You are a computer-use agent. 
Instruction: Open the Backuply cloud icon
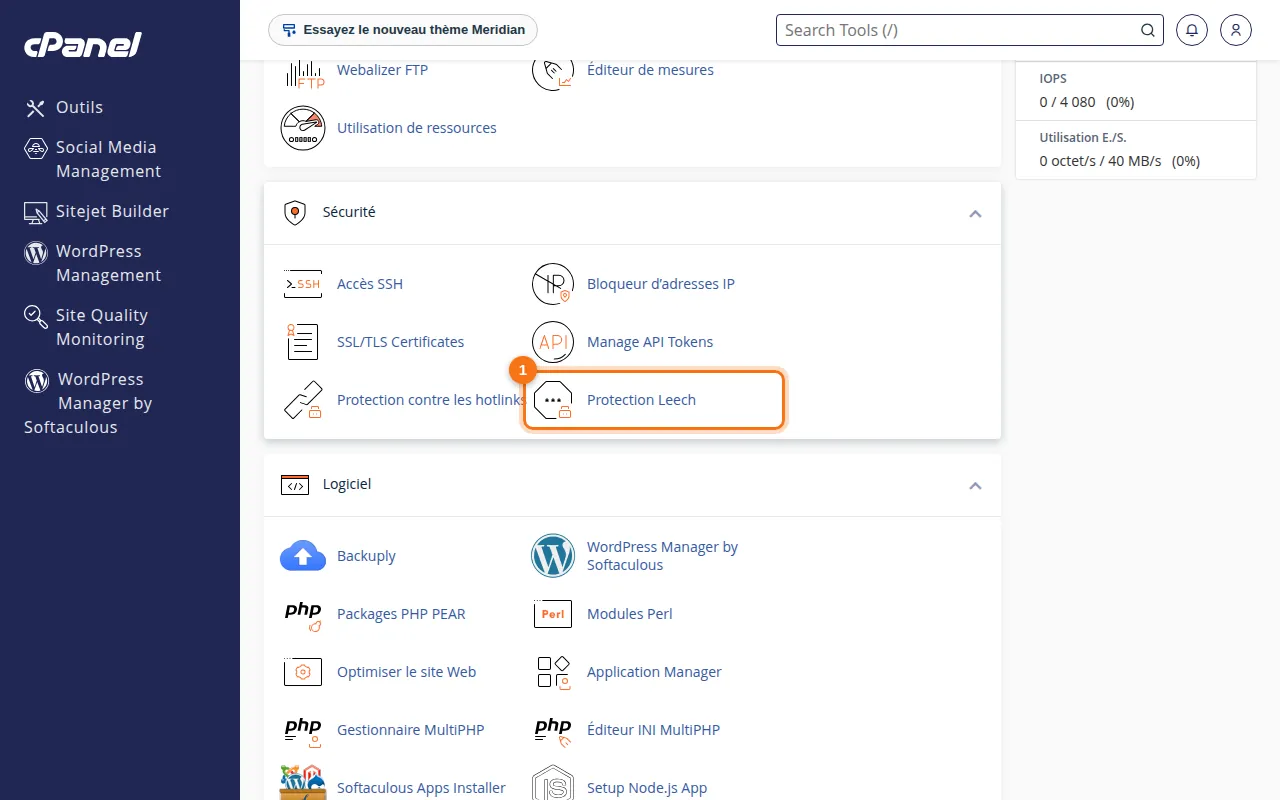click(x=303, y=556)
